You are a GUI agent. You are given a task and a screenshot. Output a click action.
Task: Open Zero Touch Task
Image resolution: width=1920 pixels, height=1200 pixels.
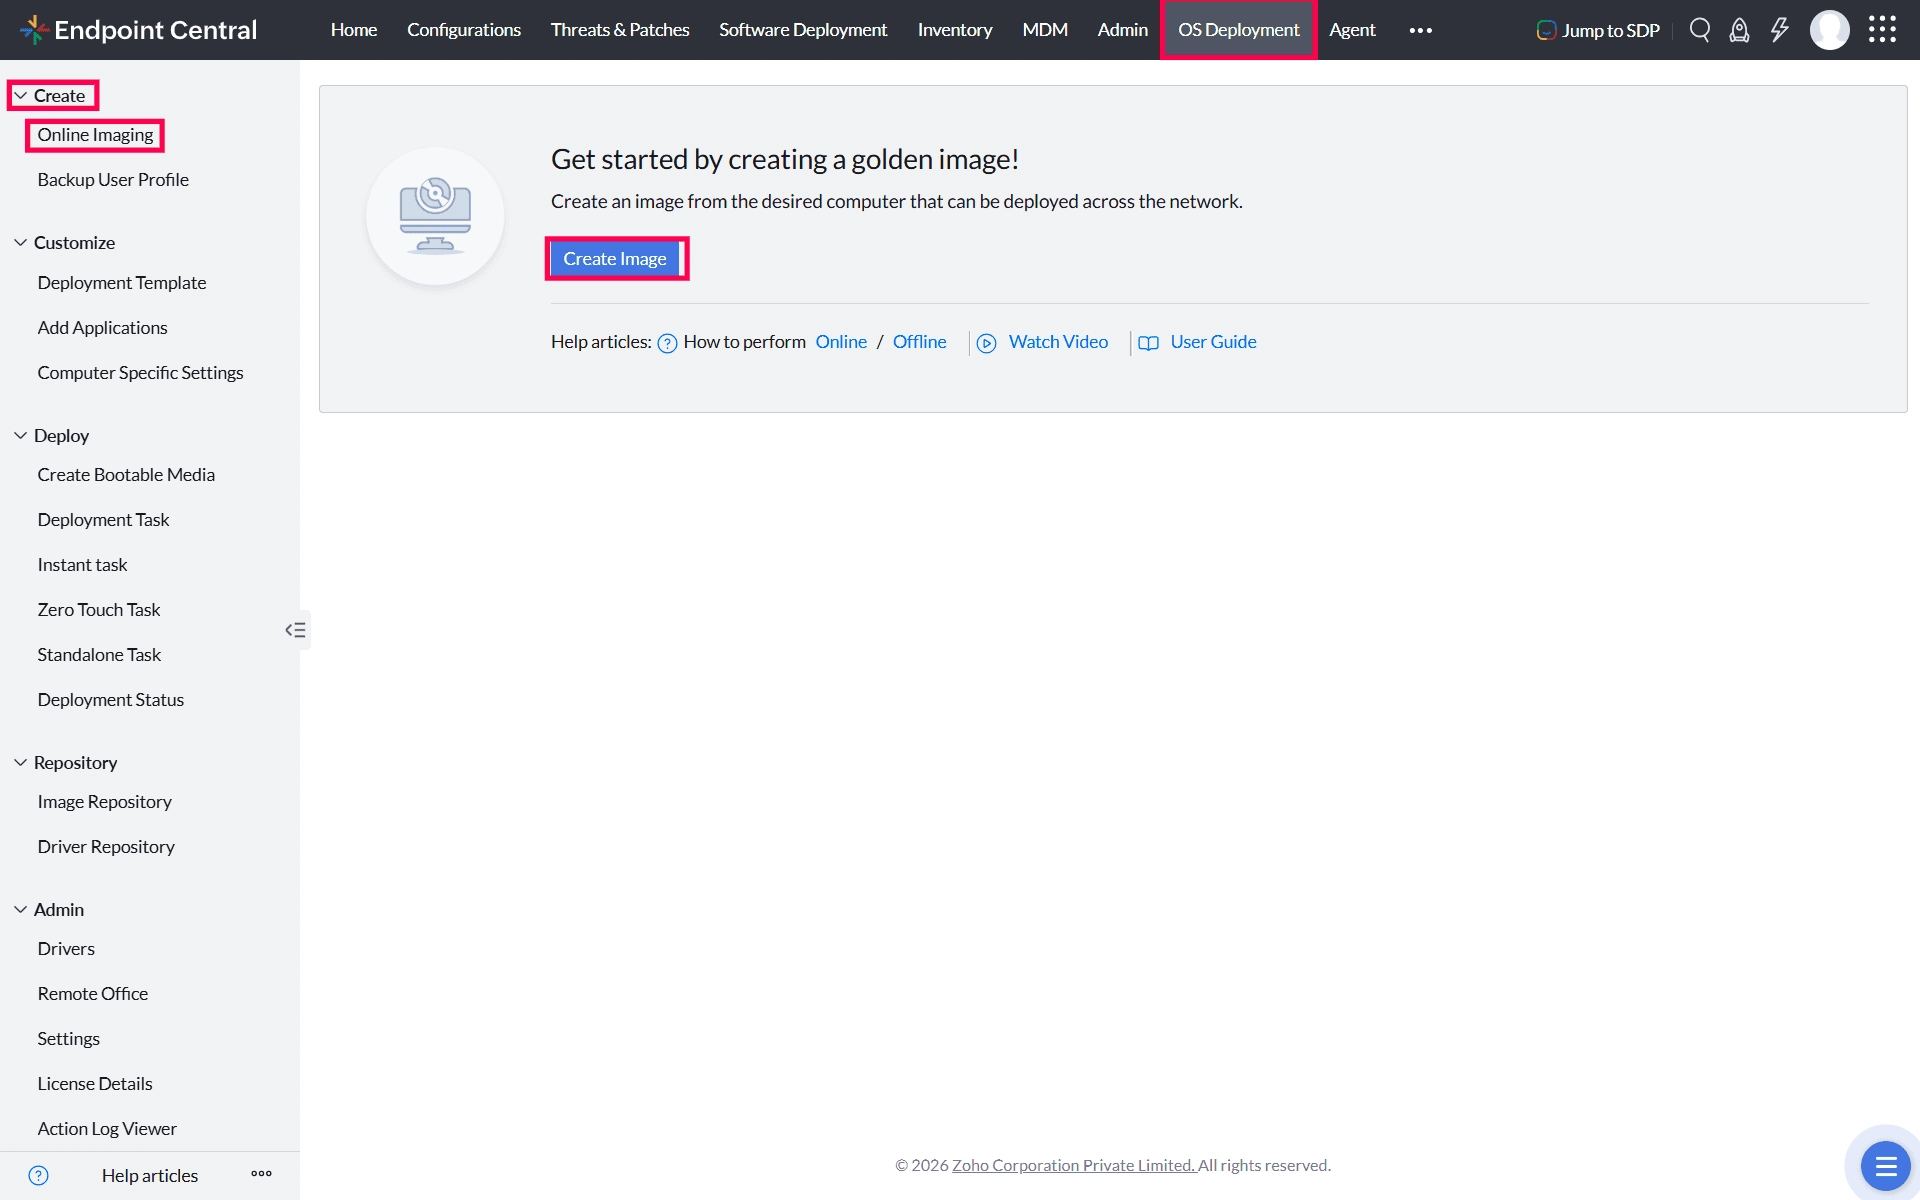point(99,610)
